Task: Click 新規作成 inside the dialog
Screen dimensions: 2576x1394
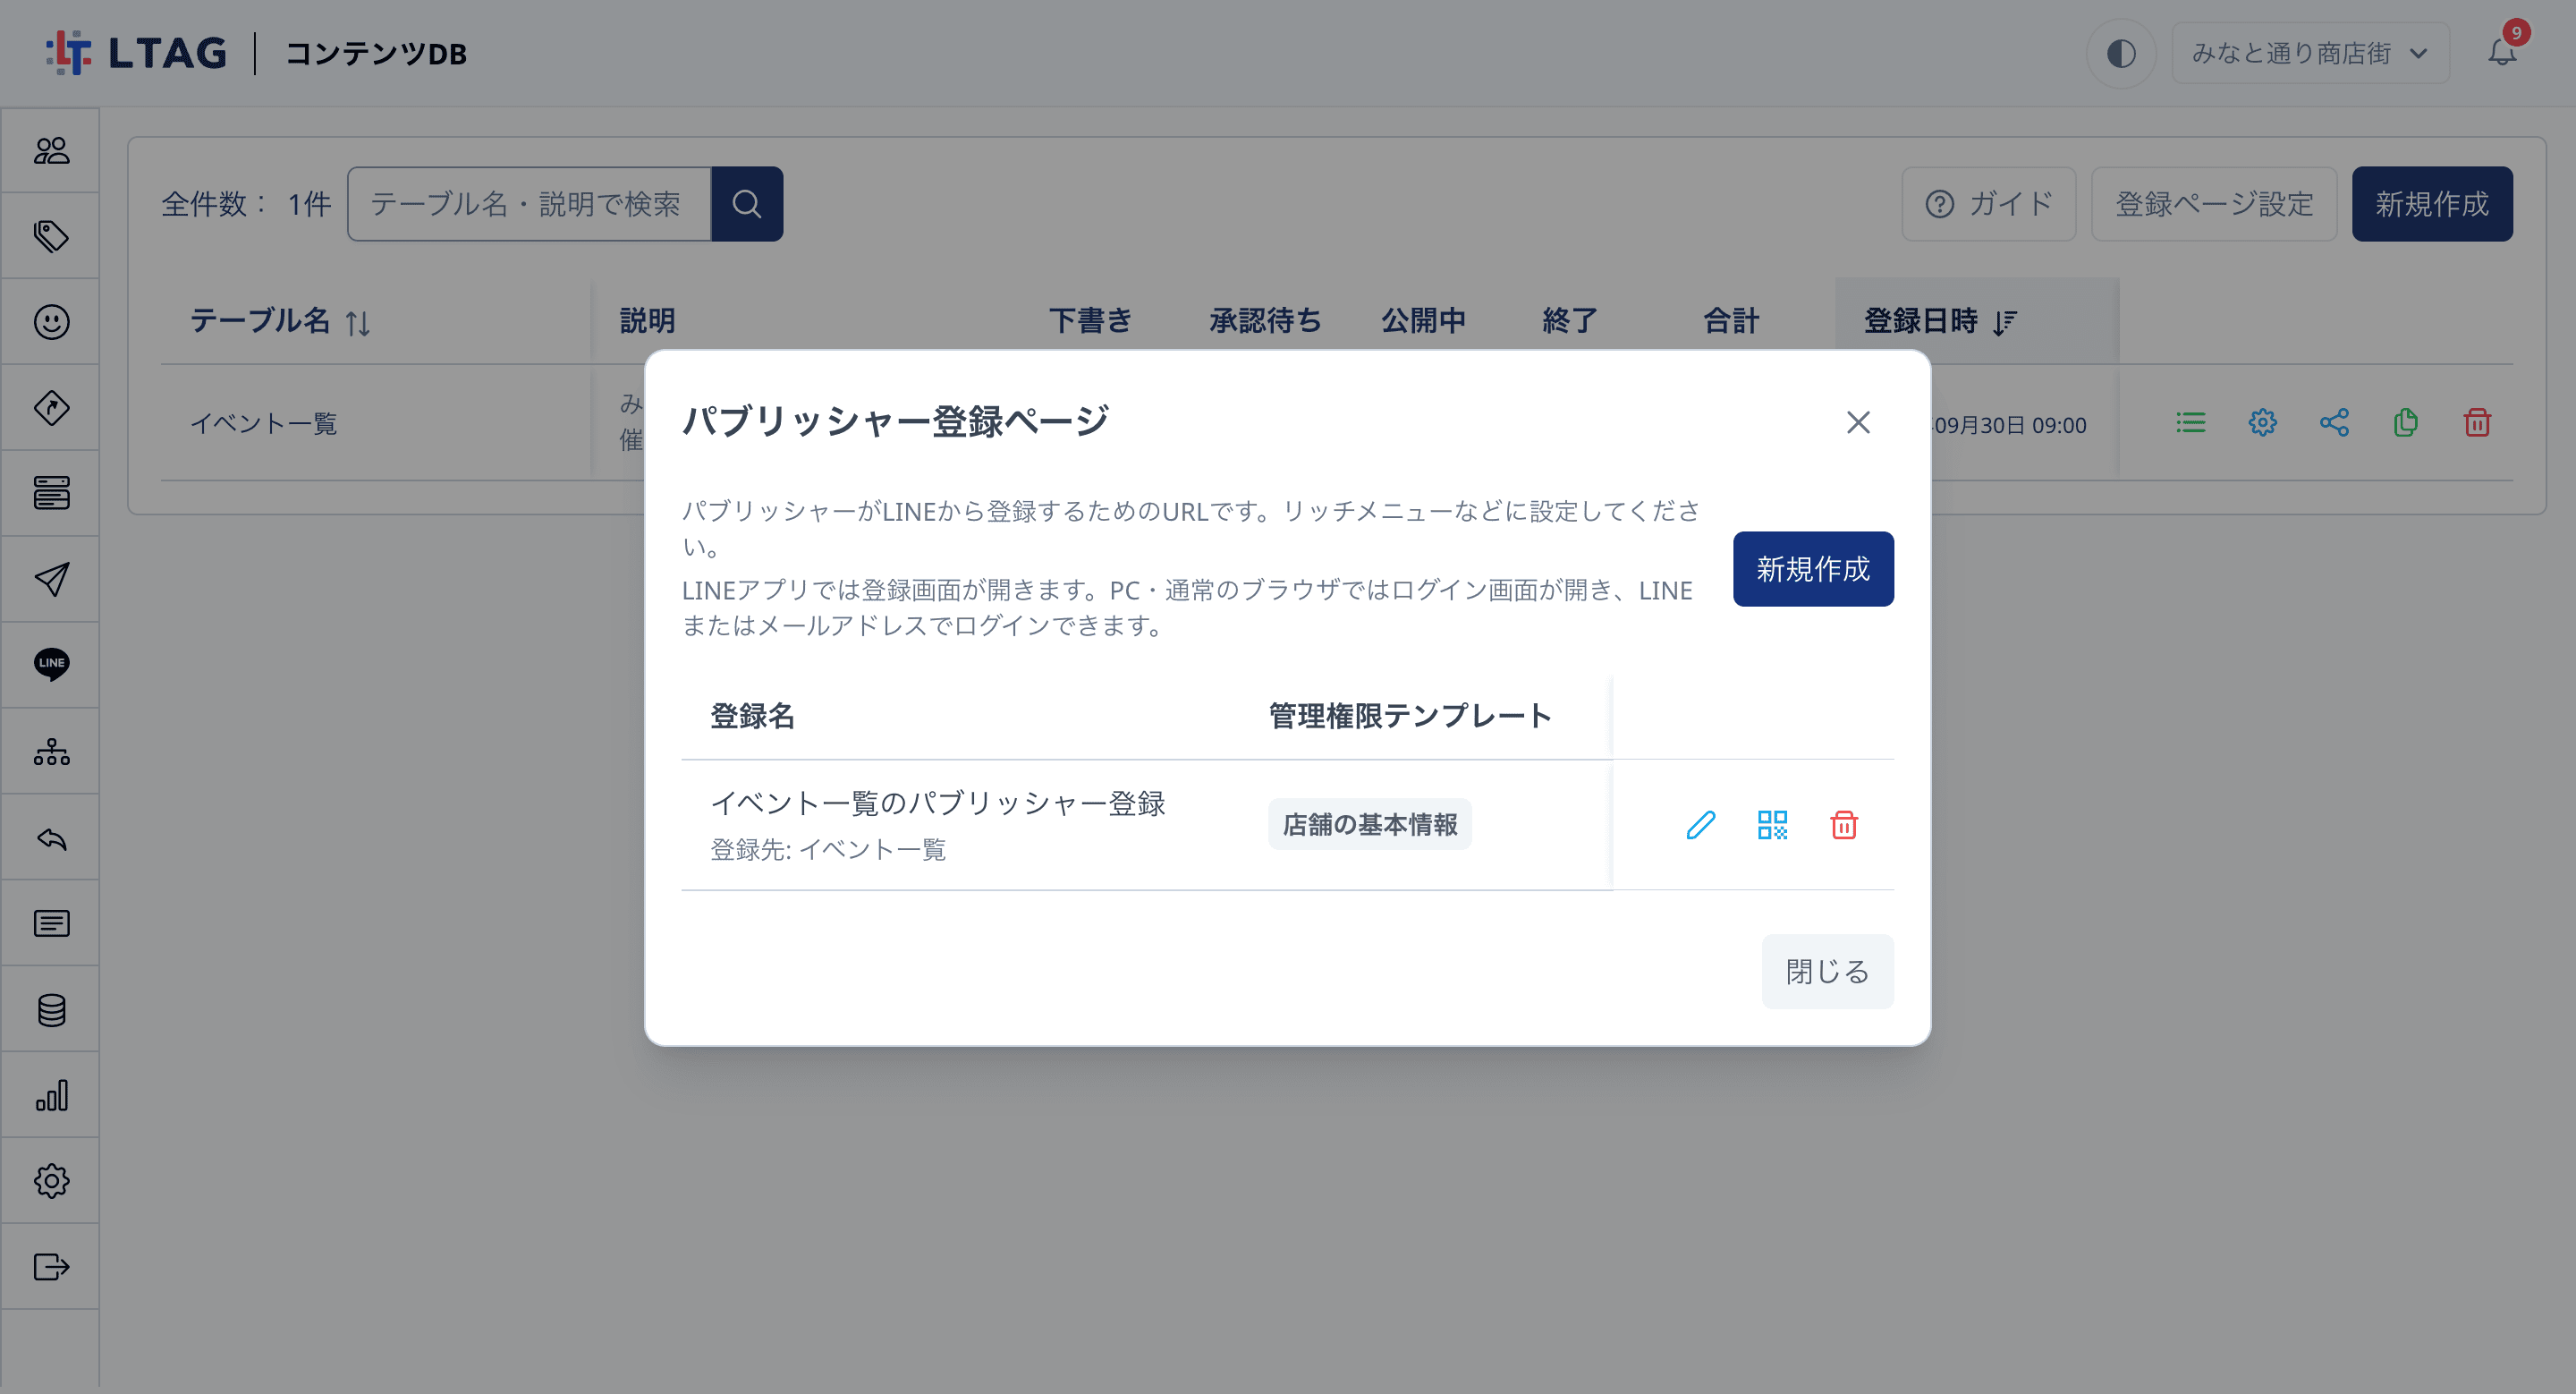Action: (x=1813, y=569)
